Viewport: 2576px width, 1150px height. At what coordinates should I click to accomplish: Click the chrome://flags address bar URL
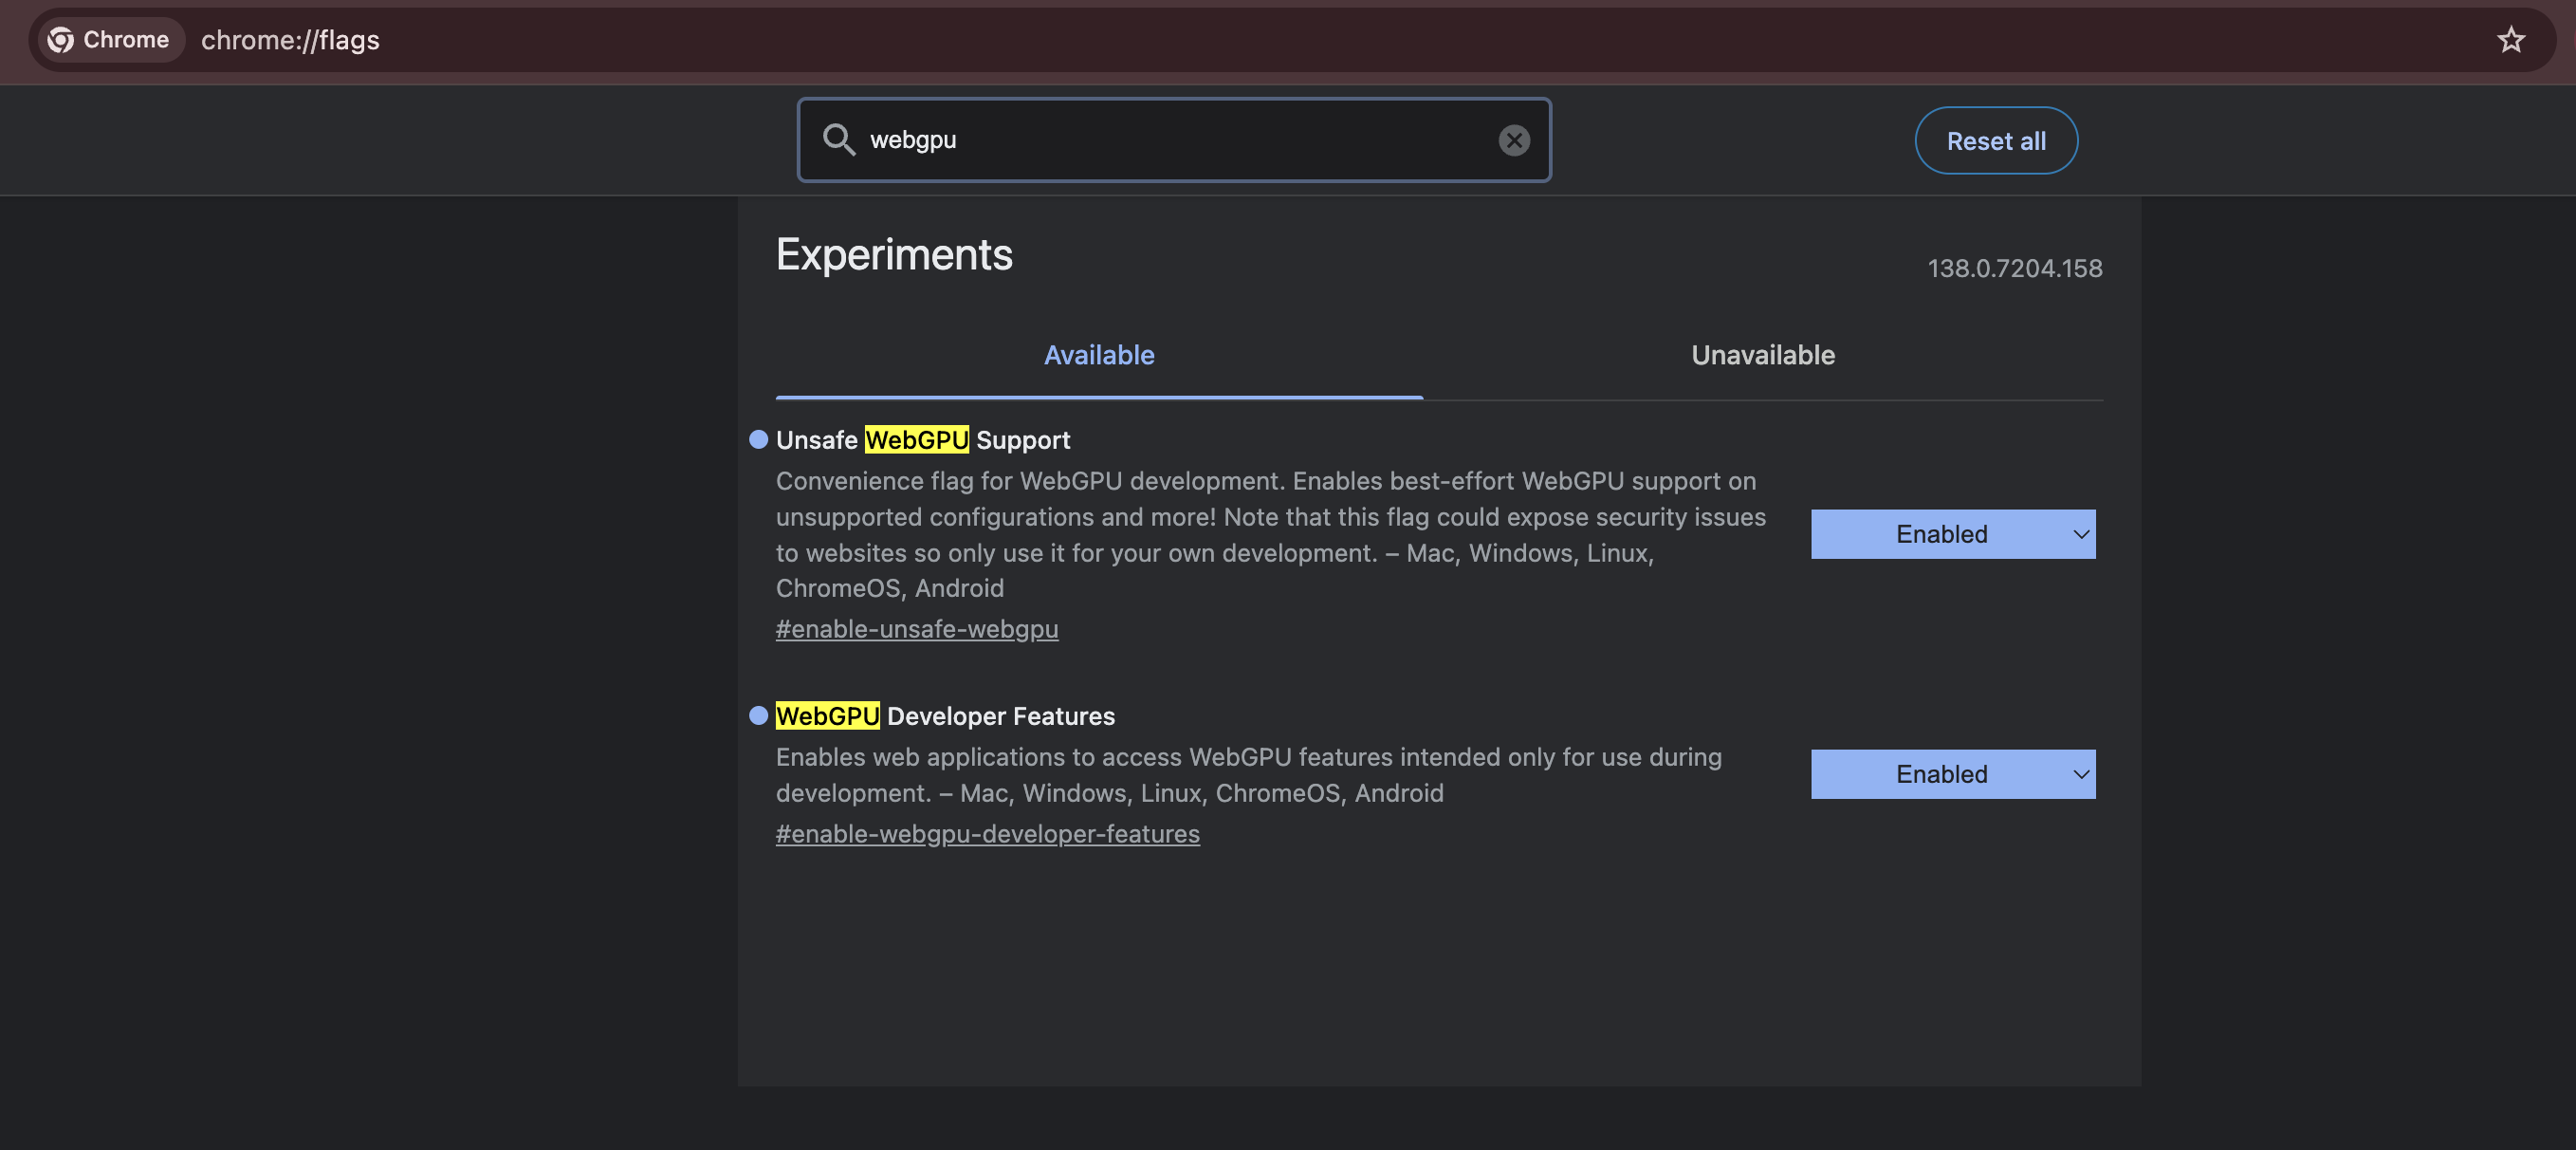click(290, 40)
